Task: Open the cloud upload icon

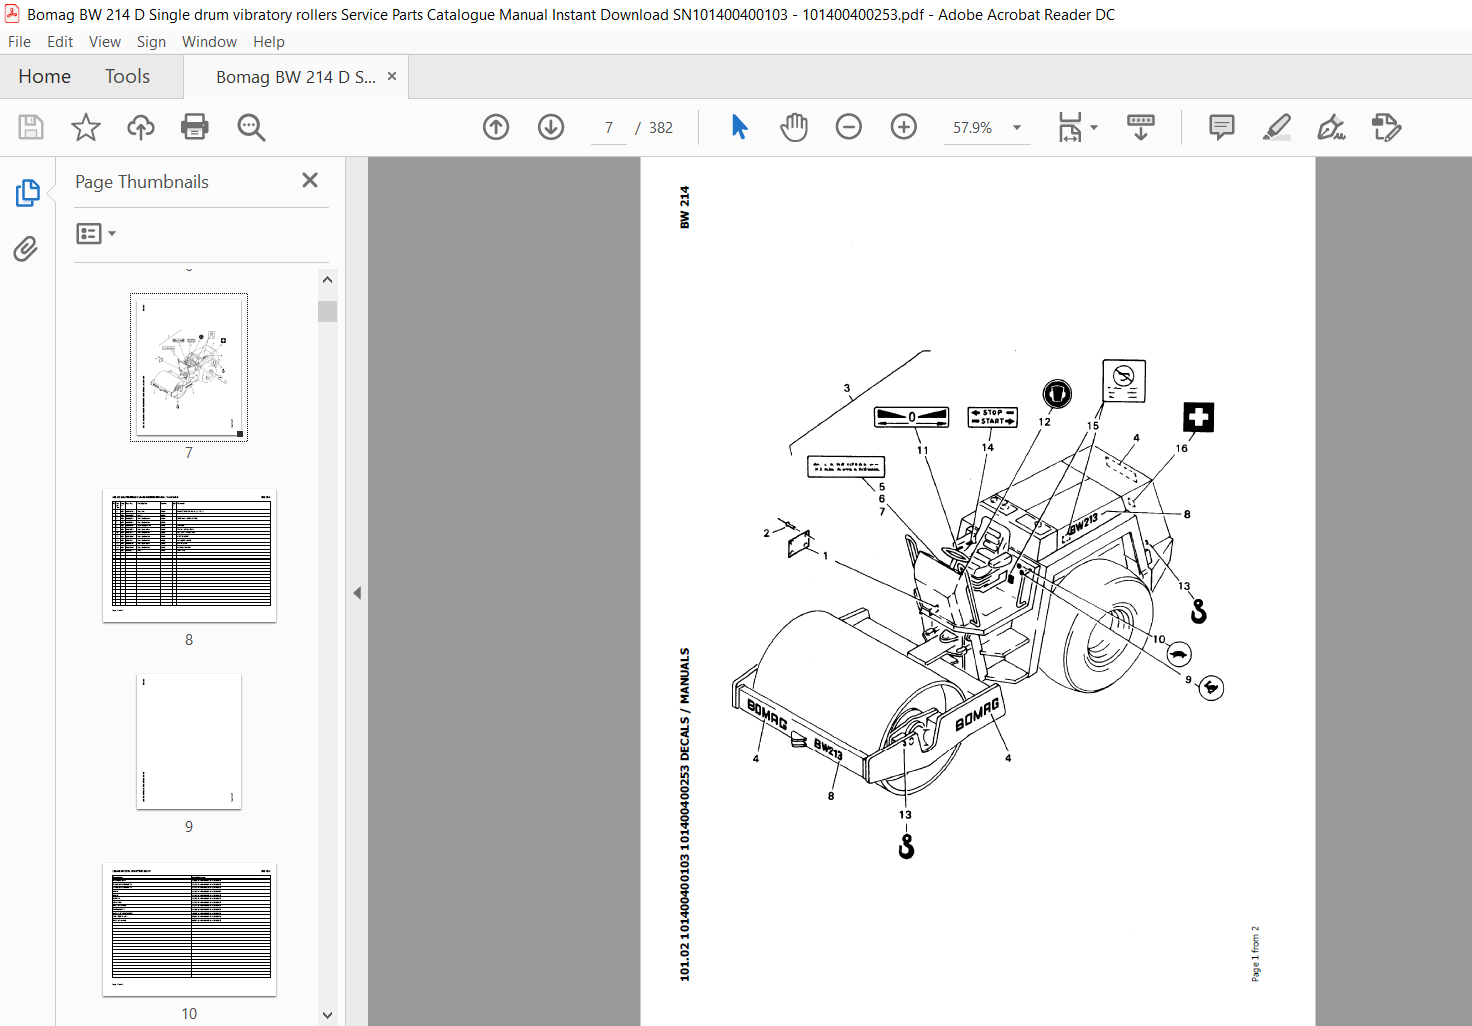Action: coord(141,127)
